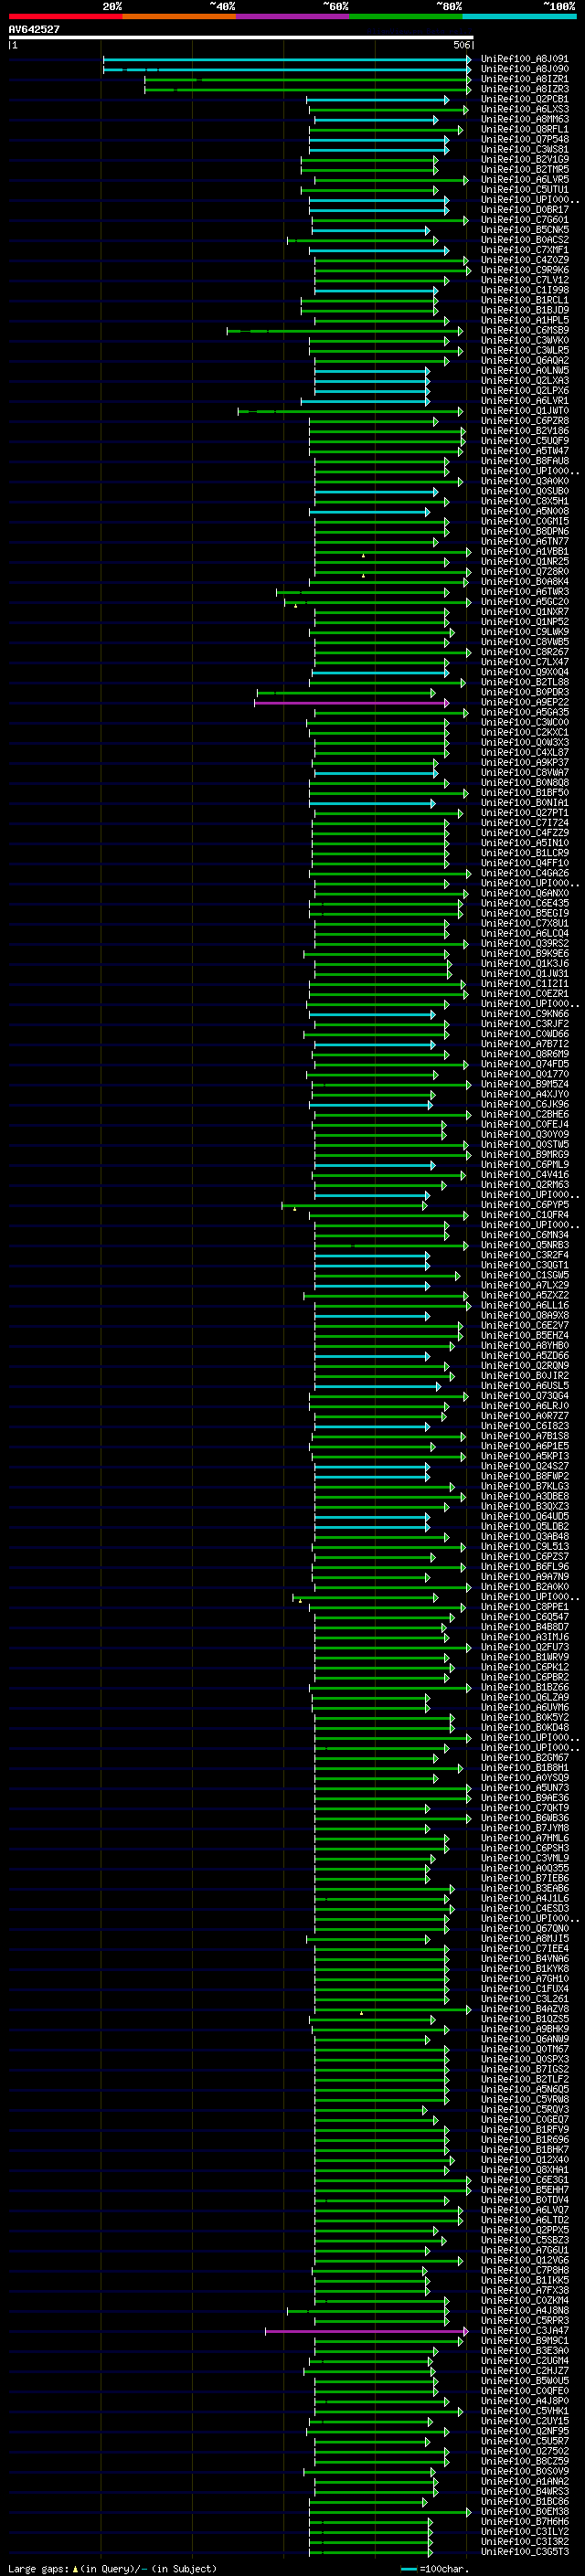Select hit UniRef100_A6USL5

(x=524, y=1387)
